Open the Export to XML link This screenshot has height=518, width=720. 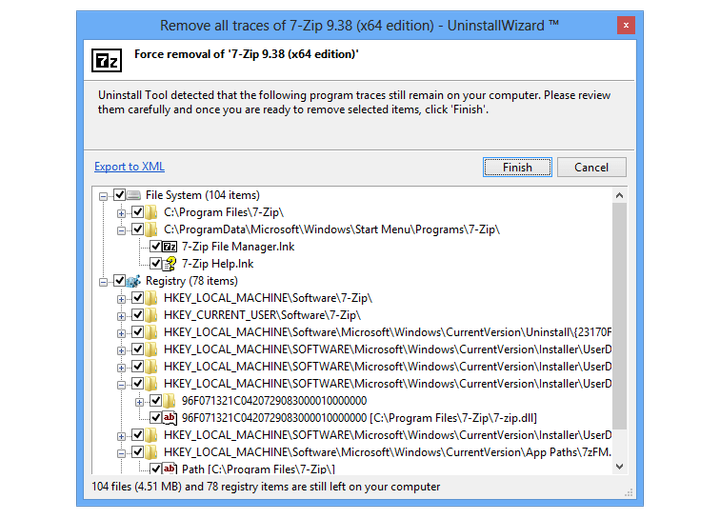coord(129,166)
